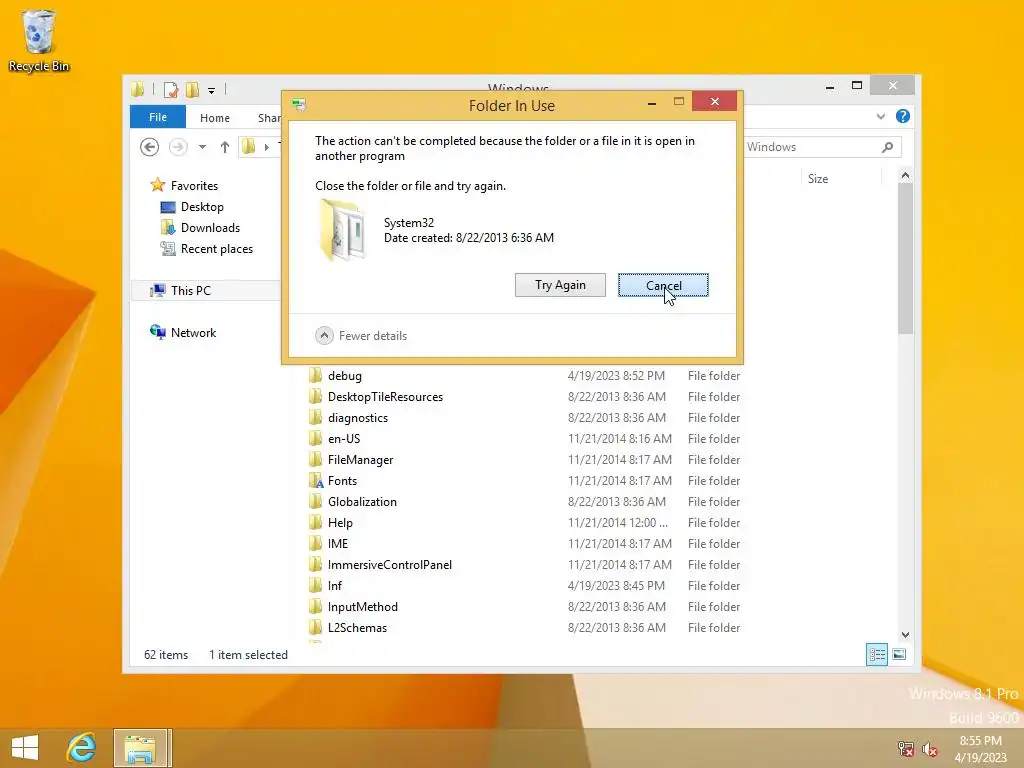Open the taskbar clock and date
1024x768 pixels.
pos(980,748)
